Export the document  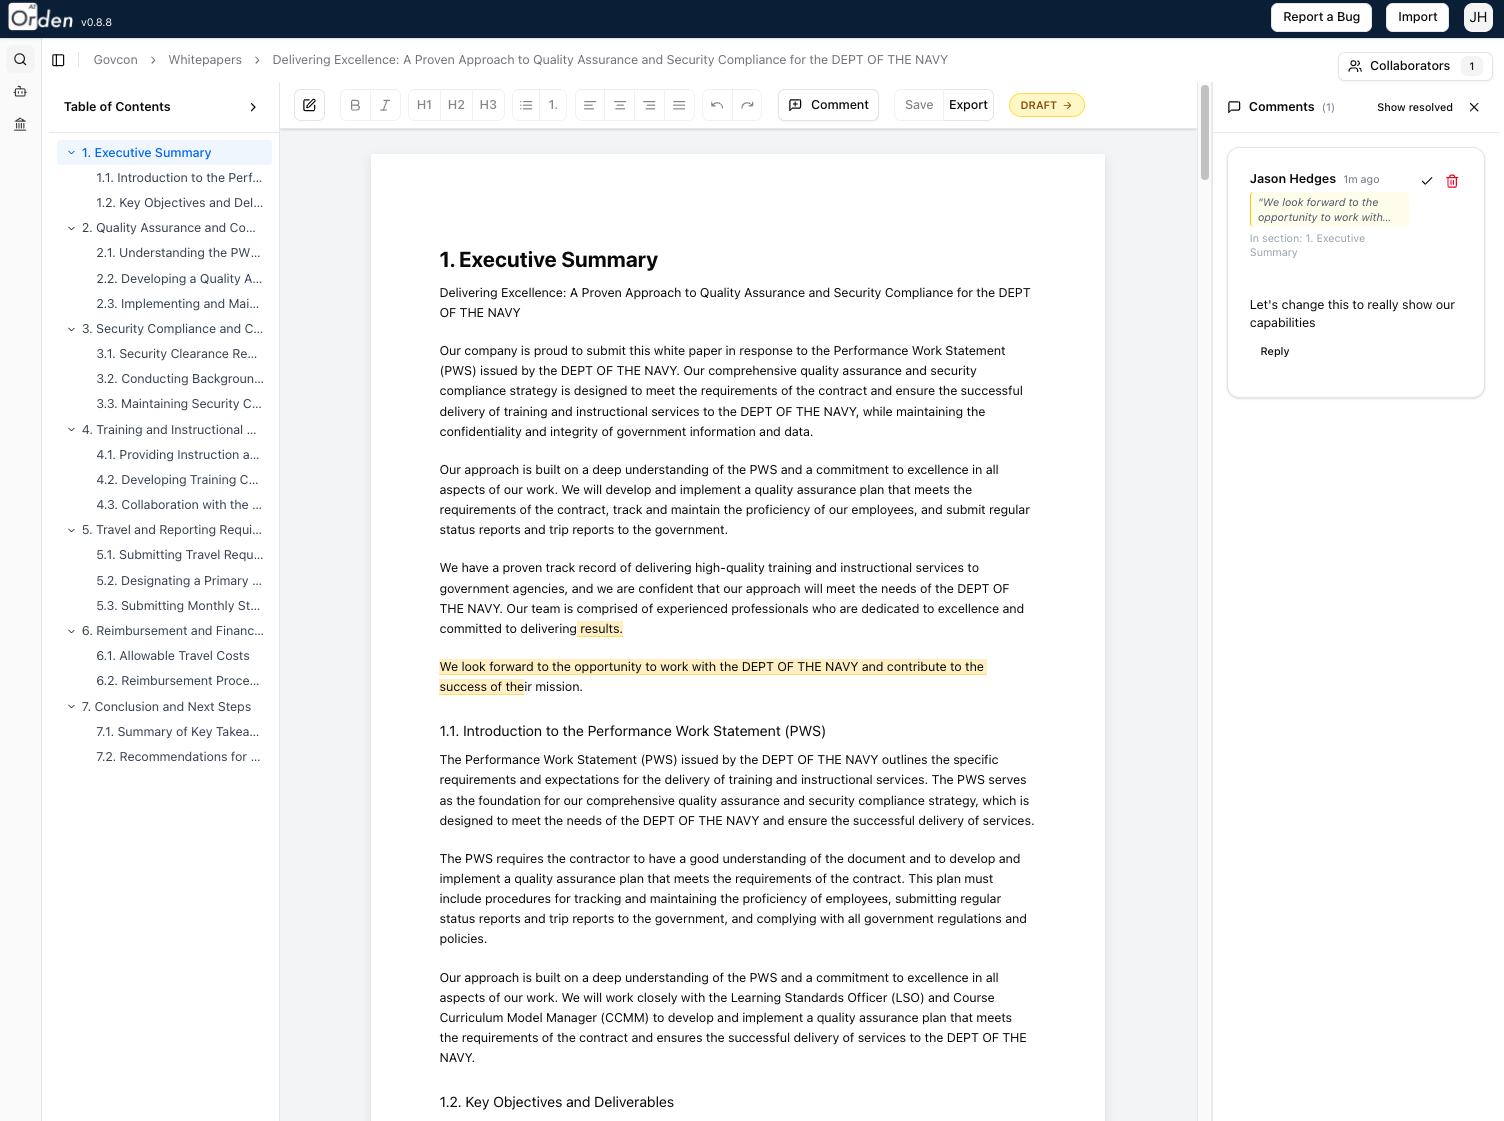click(x=967, y=104)
